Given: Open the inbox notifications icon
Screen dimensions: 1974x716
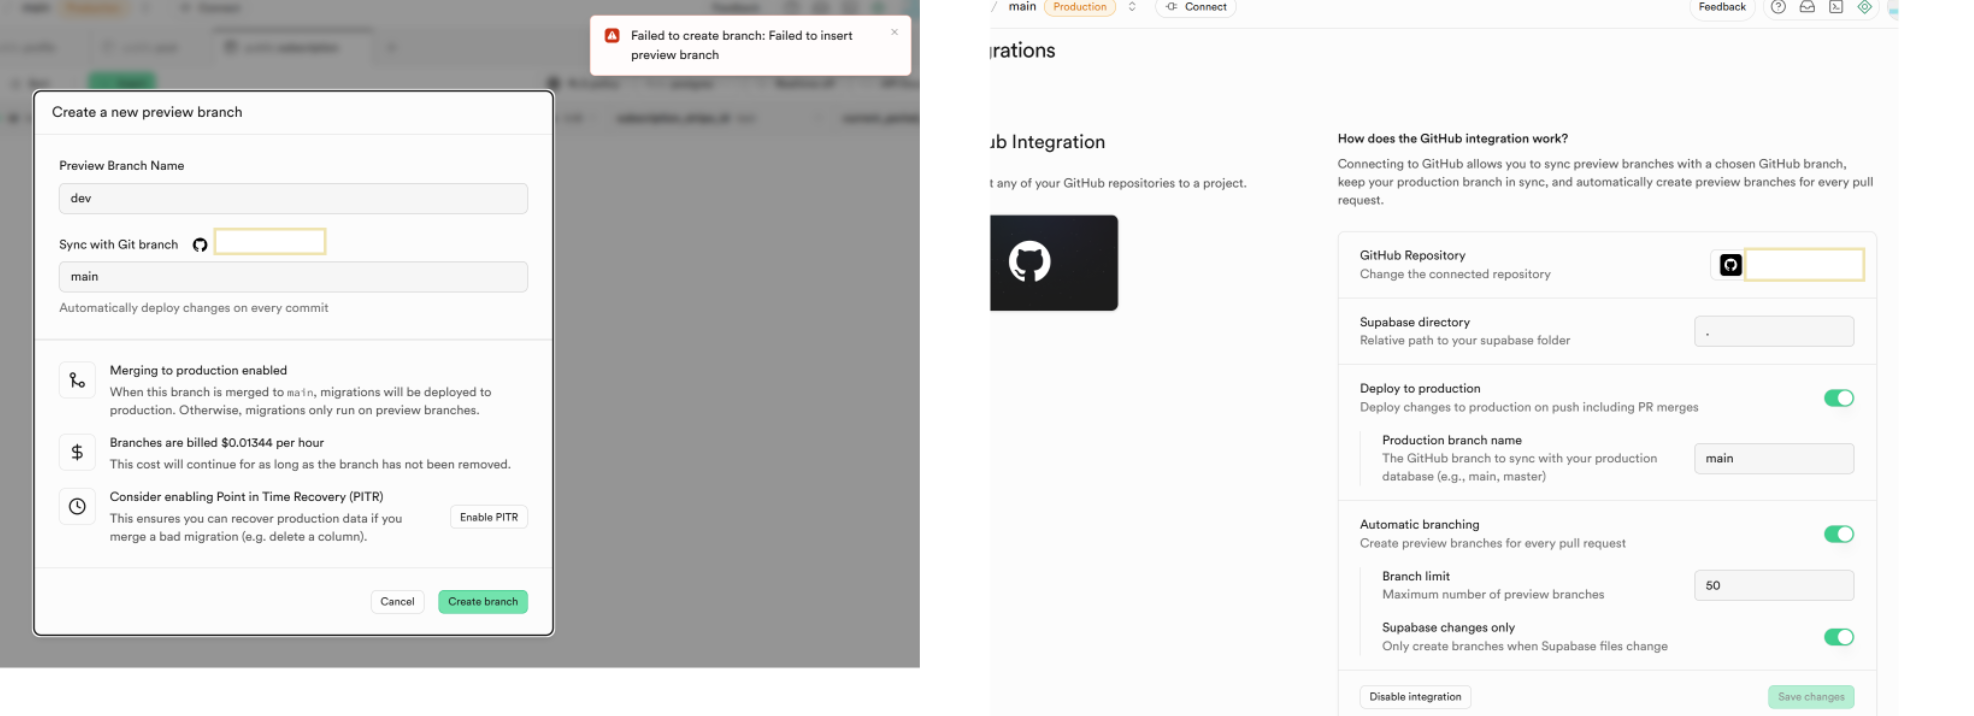Looking at the screenshot, I should coord(1807,7).
